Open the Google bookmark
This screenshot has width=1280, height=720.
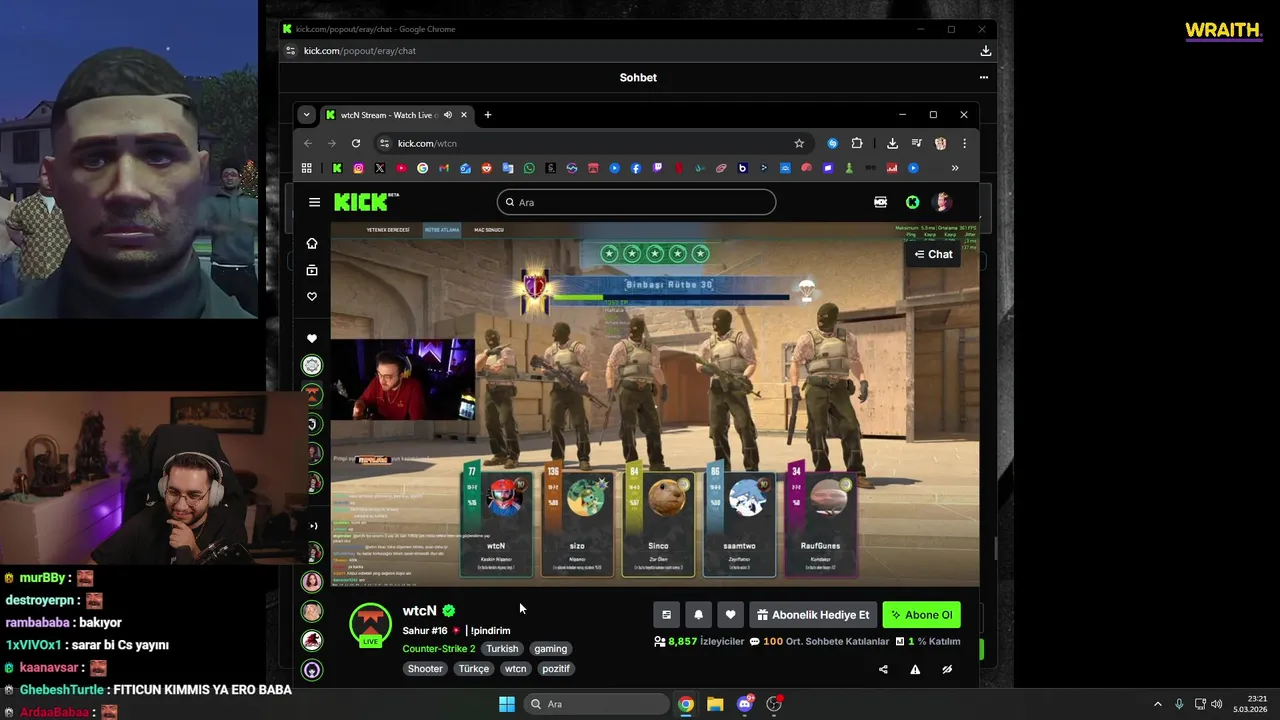pos(422,168)
